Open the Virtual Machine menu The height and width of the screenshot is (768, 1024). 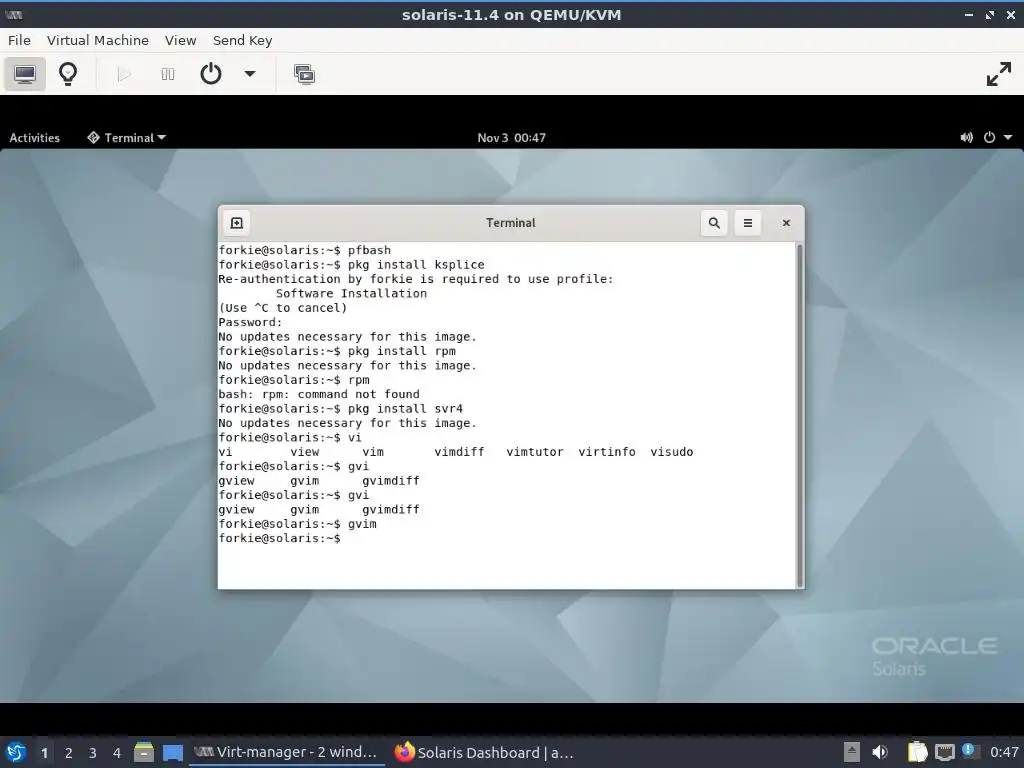pos(97,40)
